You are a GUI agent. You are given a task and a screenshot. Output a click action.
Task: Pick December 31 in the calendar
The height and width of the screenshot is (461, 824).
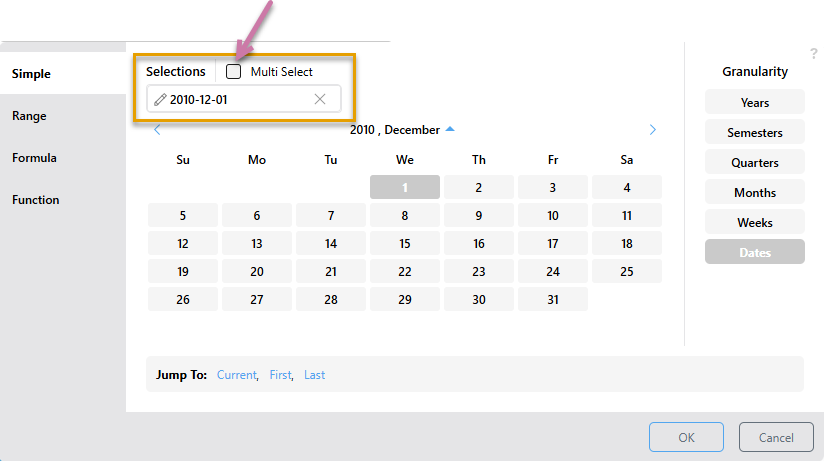click(553, 299)
